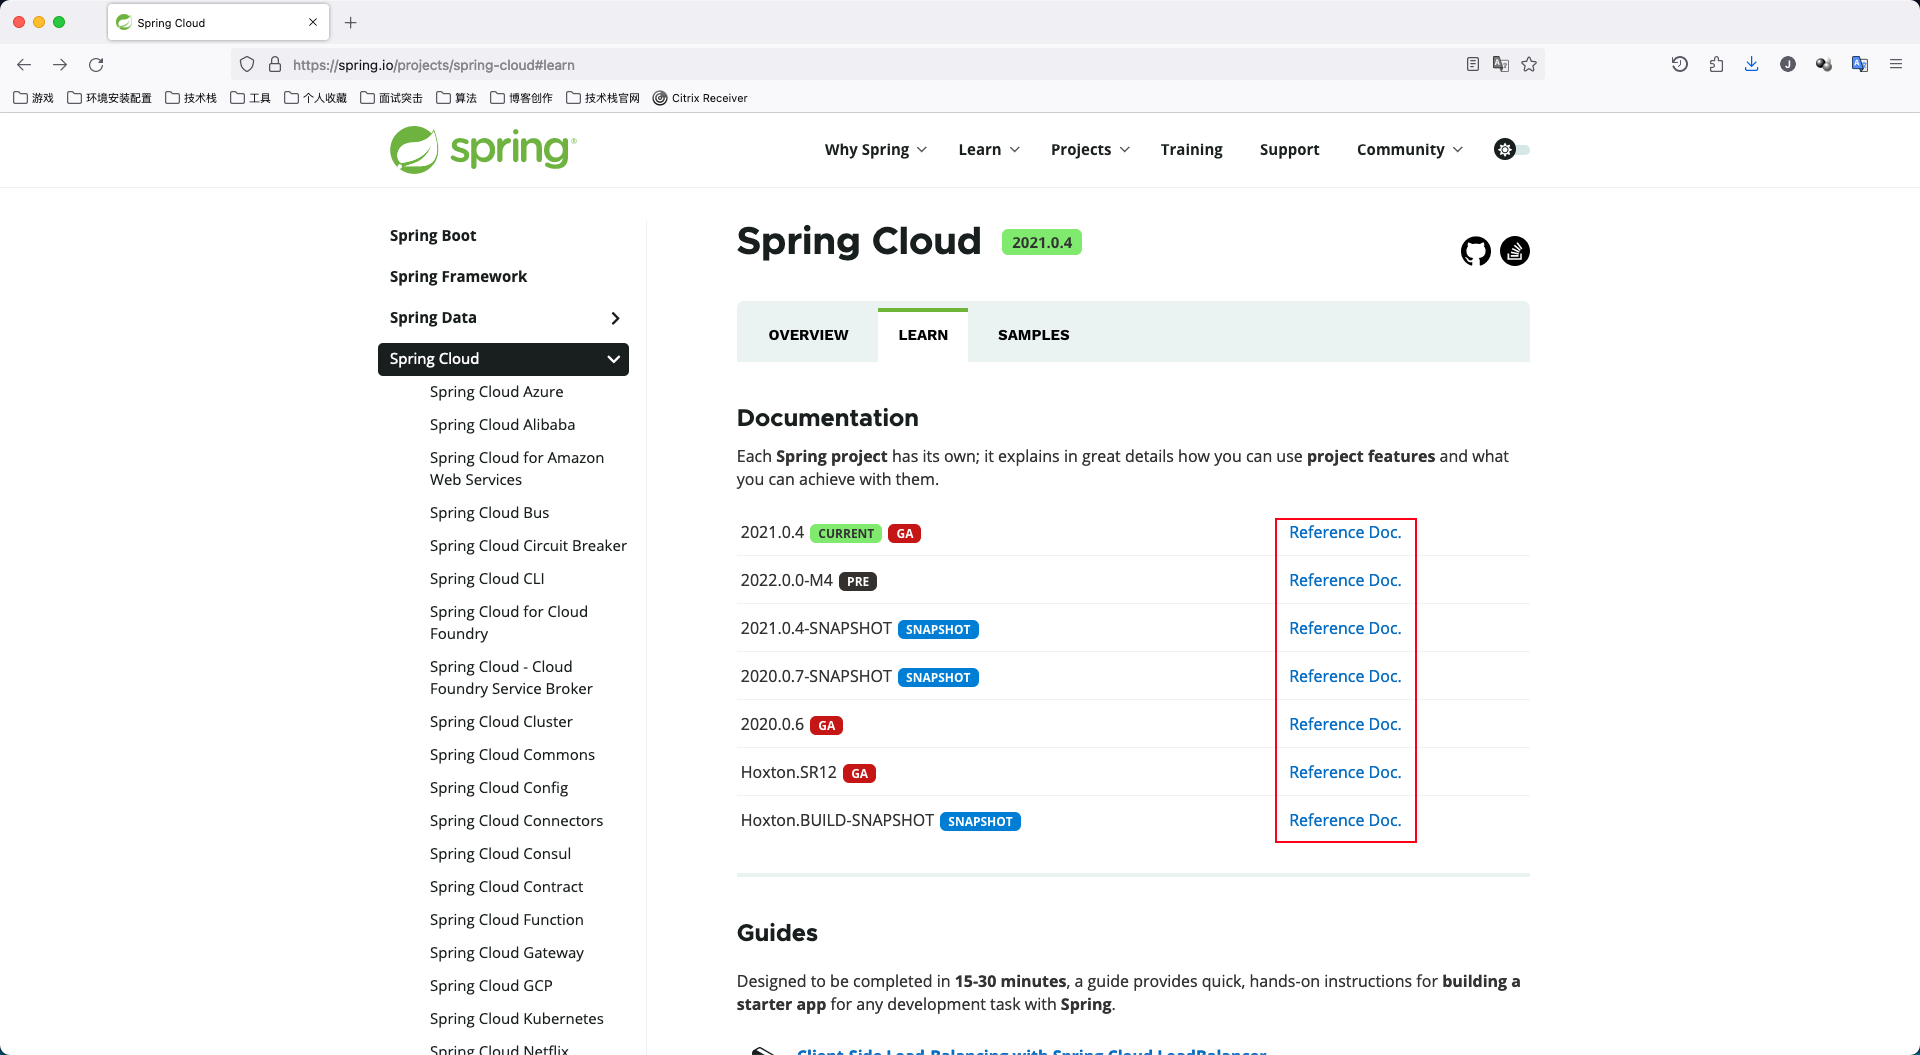Open Spring Framework in the sidebar

[458, 277]
